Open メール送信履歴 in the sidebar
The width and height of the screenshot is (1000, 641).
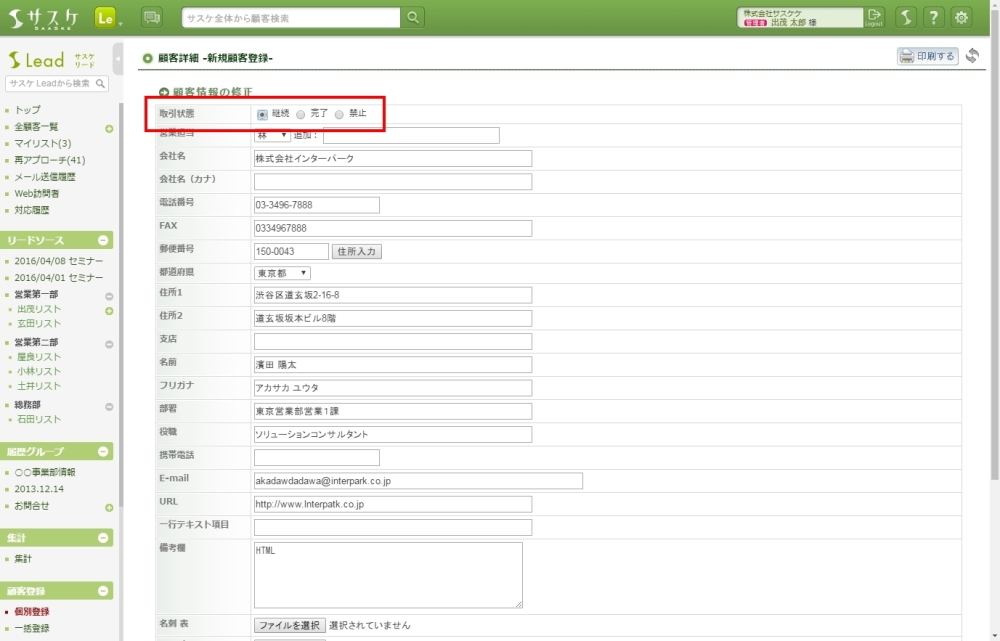click(x=46, y=177)
